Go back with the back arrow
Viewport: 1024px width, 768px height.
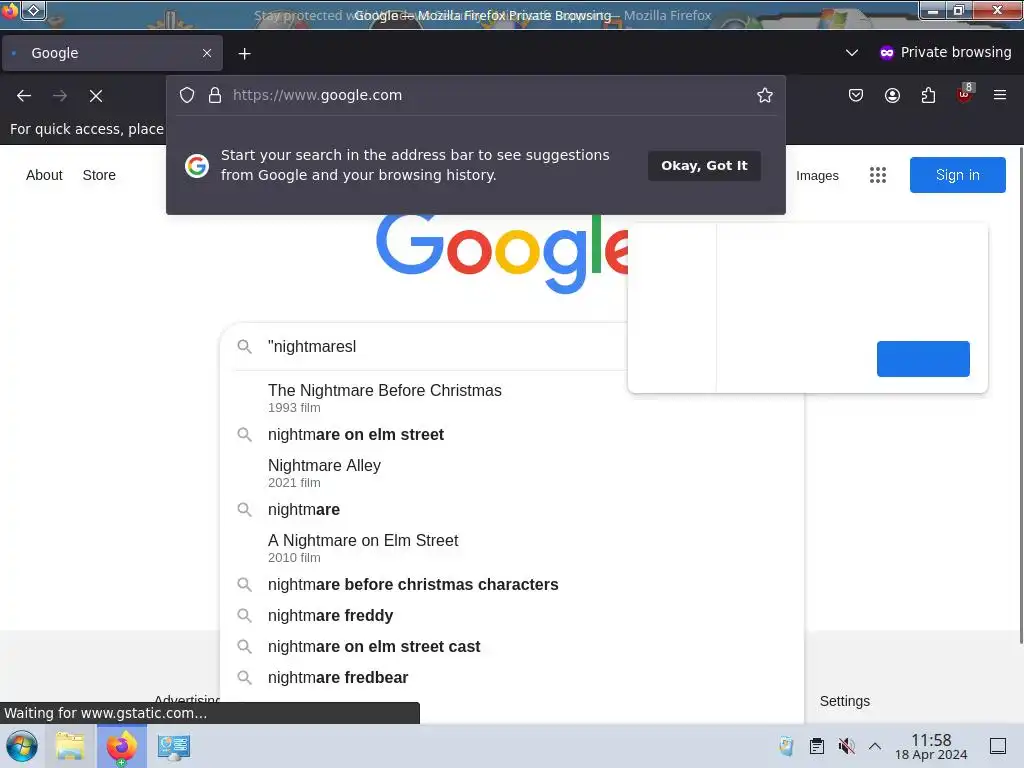[x=24, y=96]
